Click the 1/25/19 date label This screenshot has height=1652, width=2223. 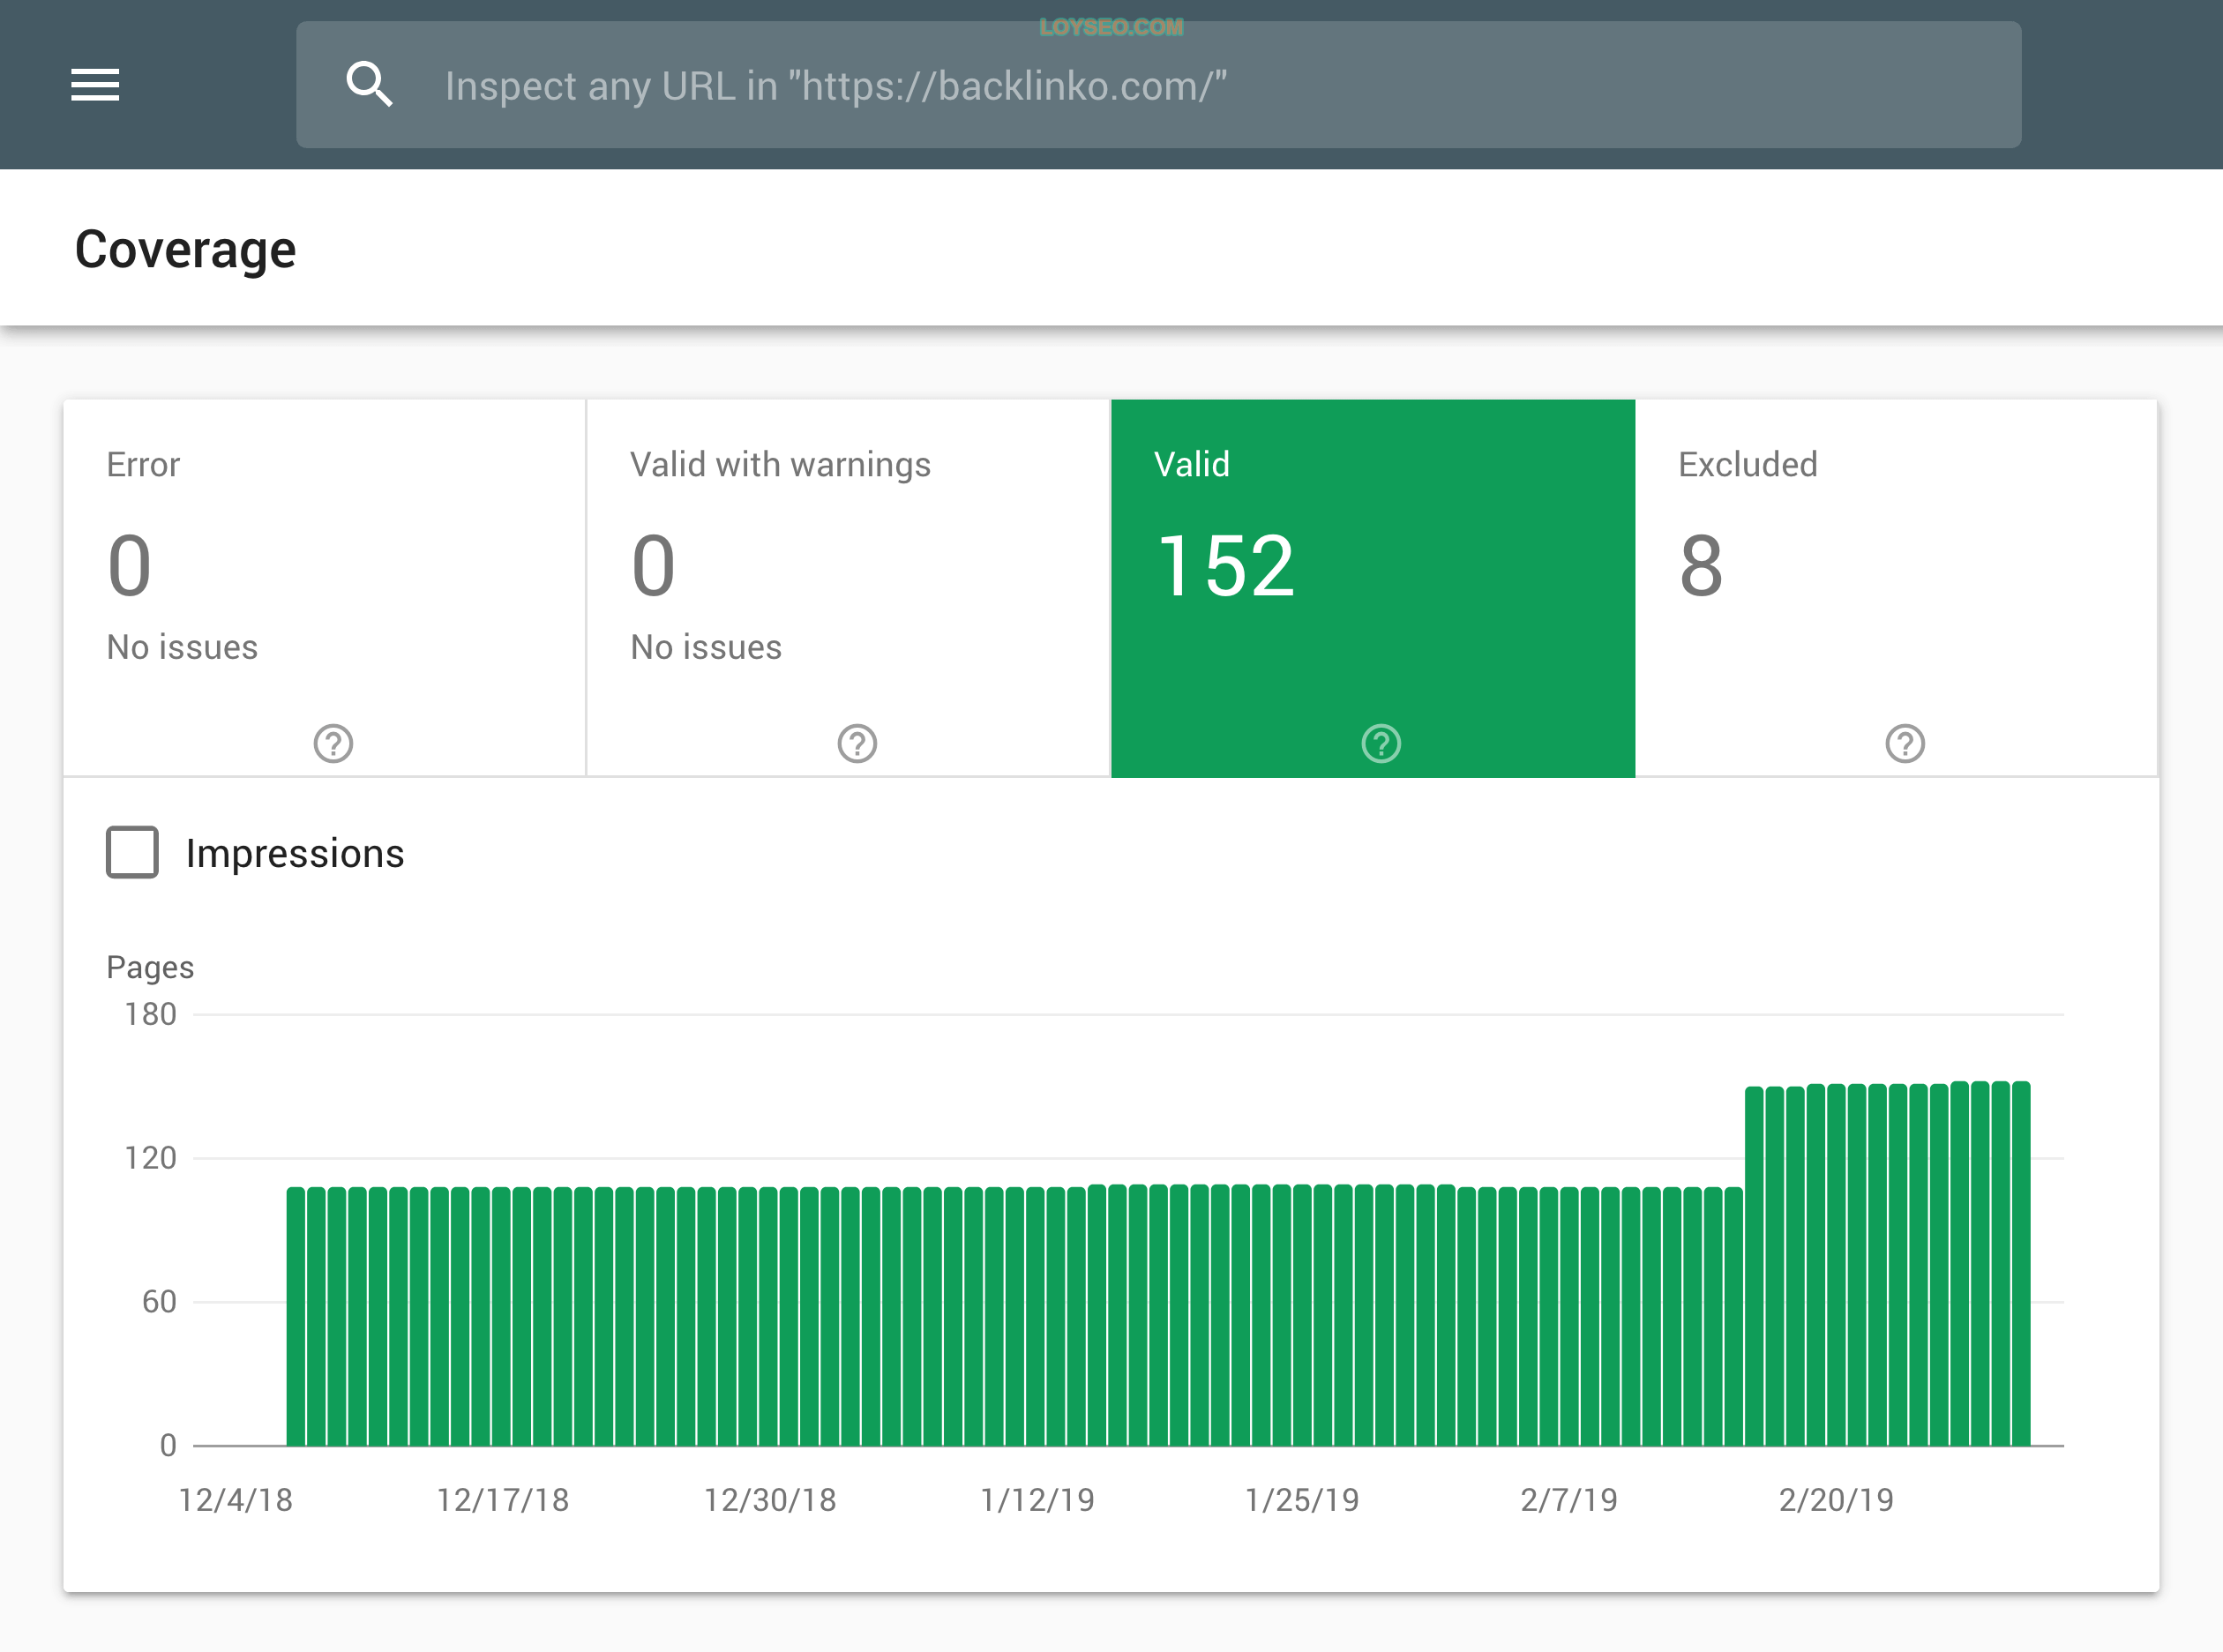1302,1499
